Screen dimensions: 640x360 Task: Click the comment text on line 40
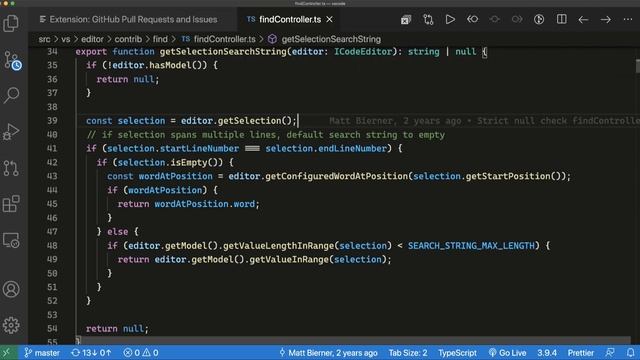[x=265, y=135]
